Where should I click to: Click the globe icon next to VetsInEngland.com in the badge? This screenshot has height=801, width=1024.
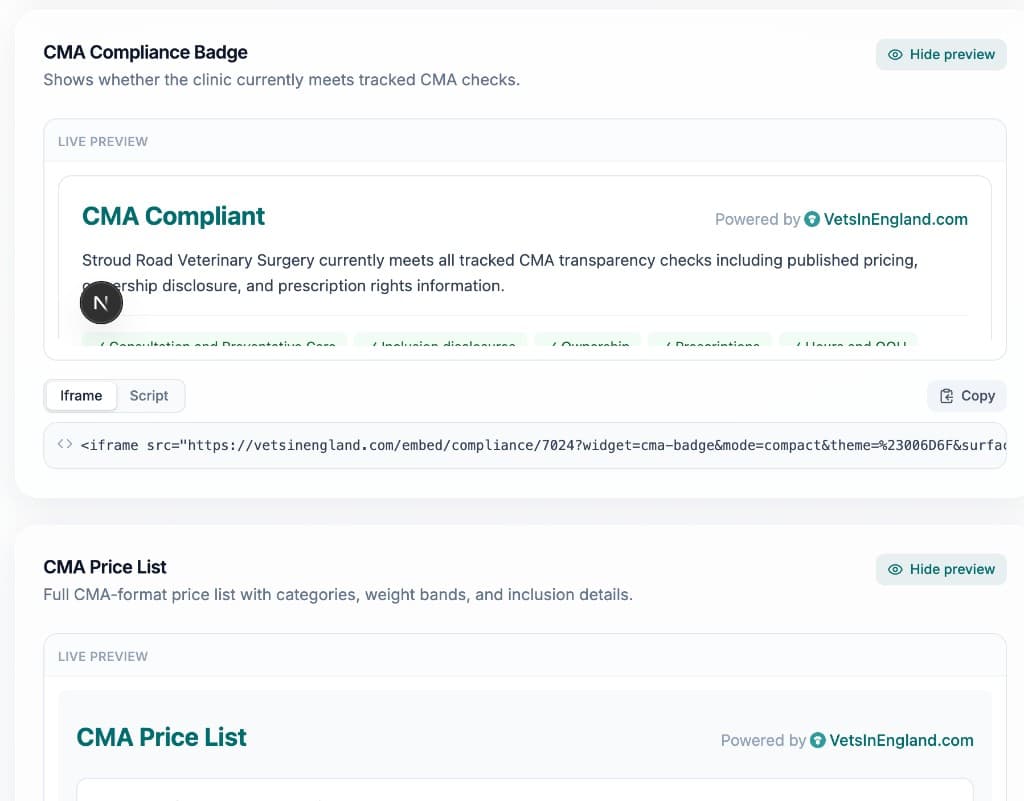(x=814, y=219)
